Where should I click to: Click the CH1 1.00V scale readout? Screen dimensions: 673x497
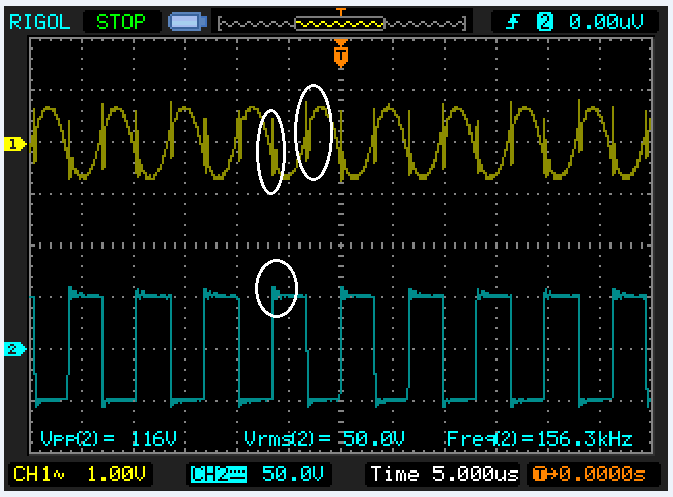tap(80, 474)
